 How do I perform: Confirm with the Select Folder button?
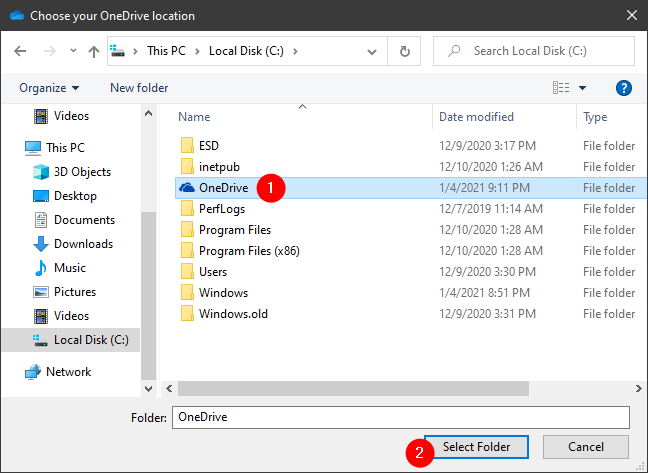pyautogui.click(x=476, y=447)
